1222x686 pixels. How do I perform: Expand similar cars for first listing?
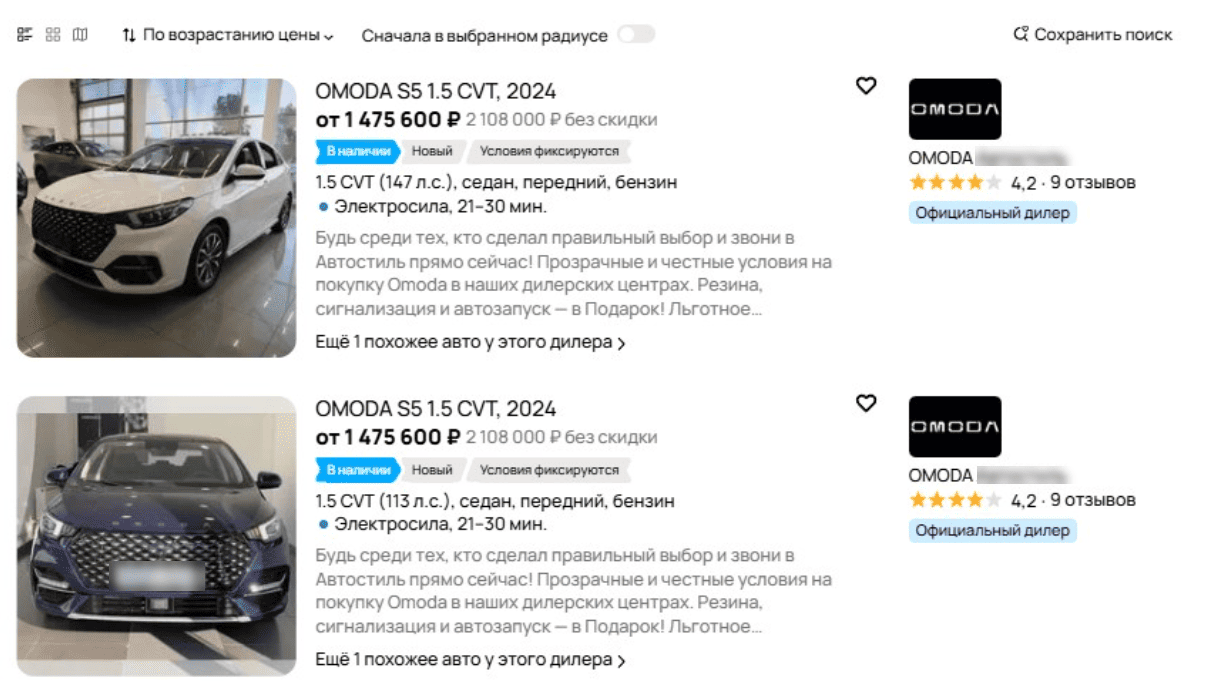coord(470,343)
